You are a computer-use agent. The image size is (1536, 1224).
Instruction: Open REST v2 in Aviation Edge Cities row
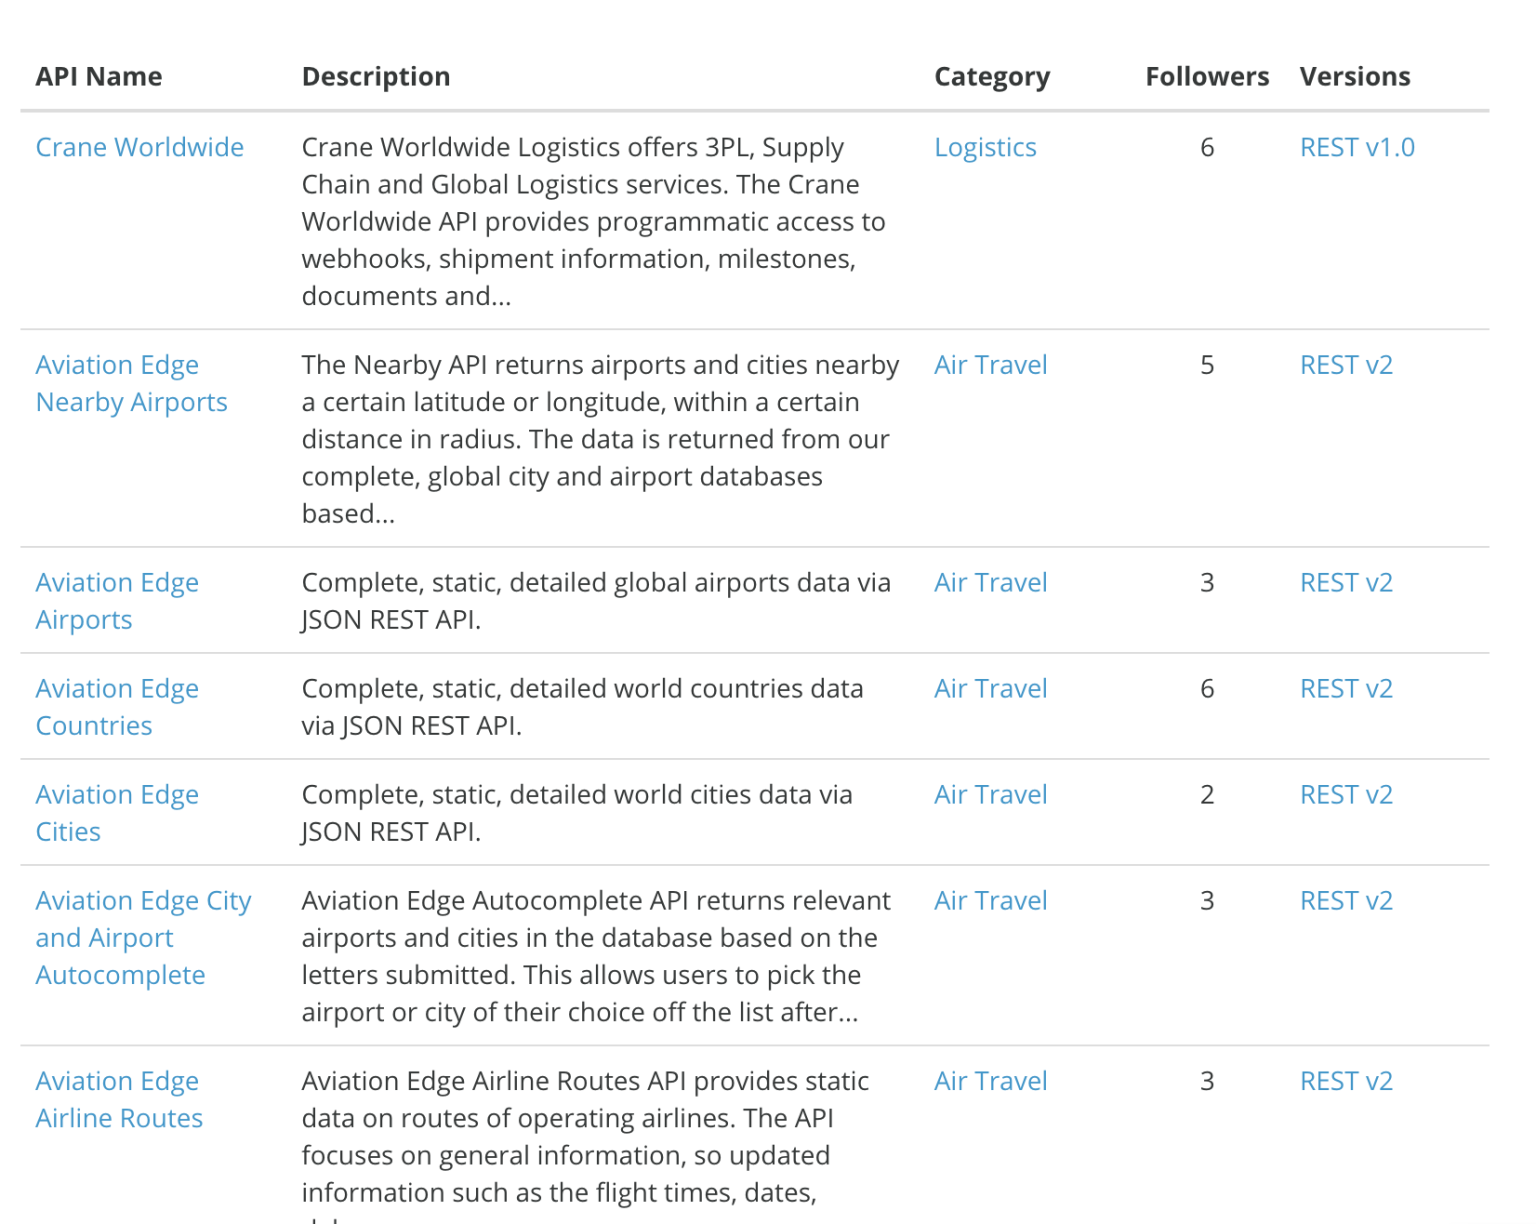click(x=1345, y=795)
